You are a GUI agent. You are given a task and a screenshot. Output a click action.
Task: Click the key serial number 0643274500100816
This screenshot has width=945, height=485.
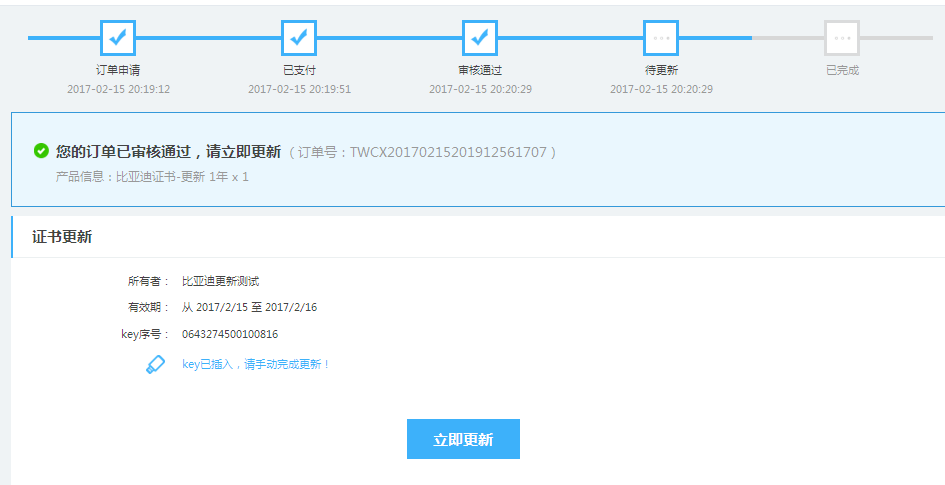coord(230,334)
